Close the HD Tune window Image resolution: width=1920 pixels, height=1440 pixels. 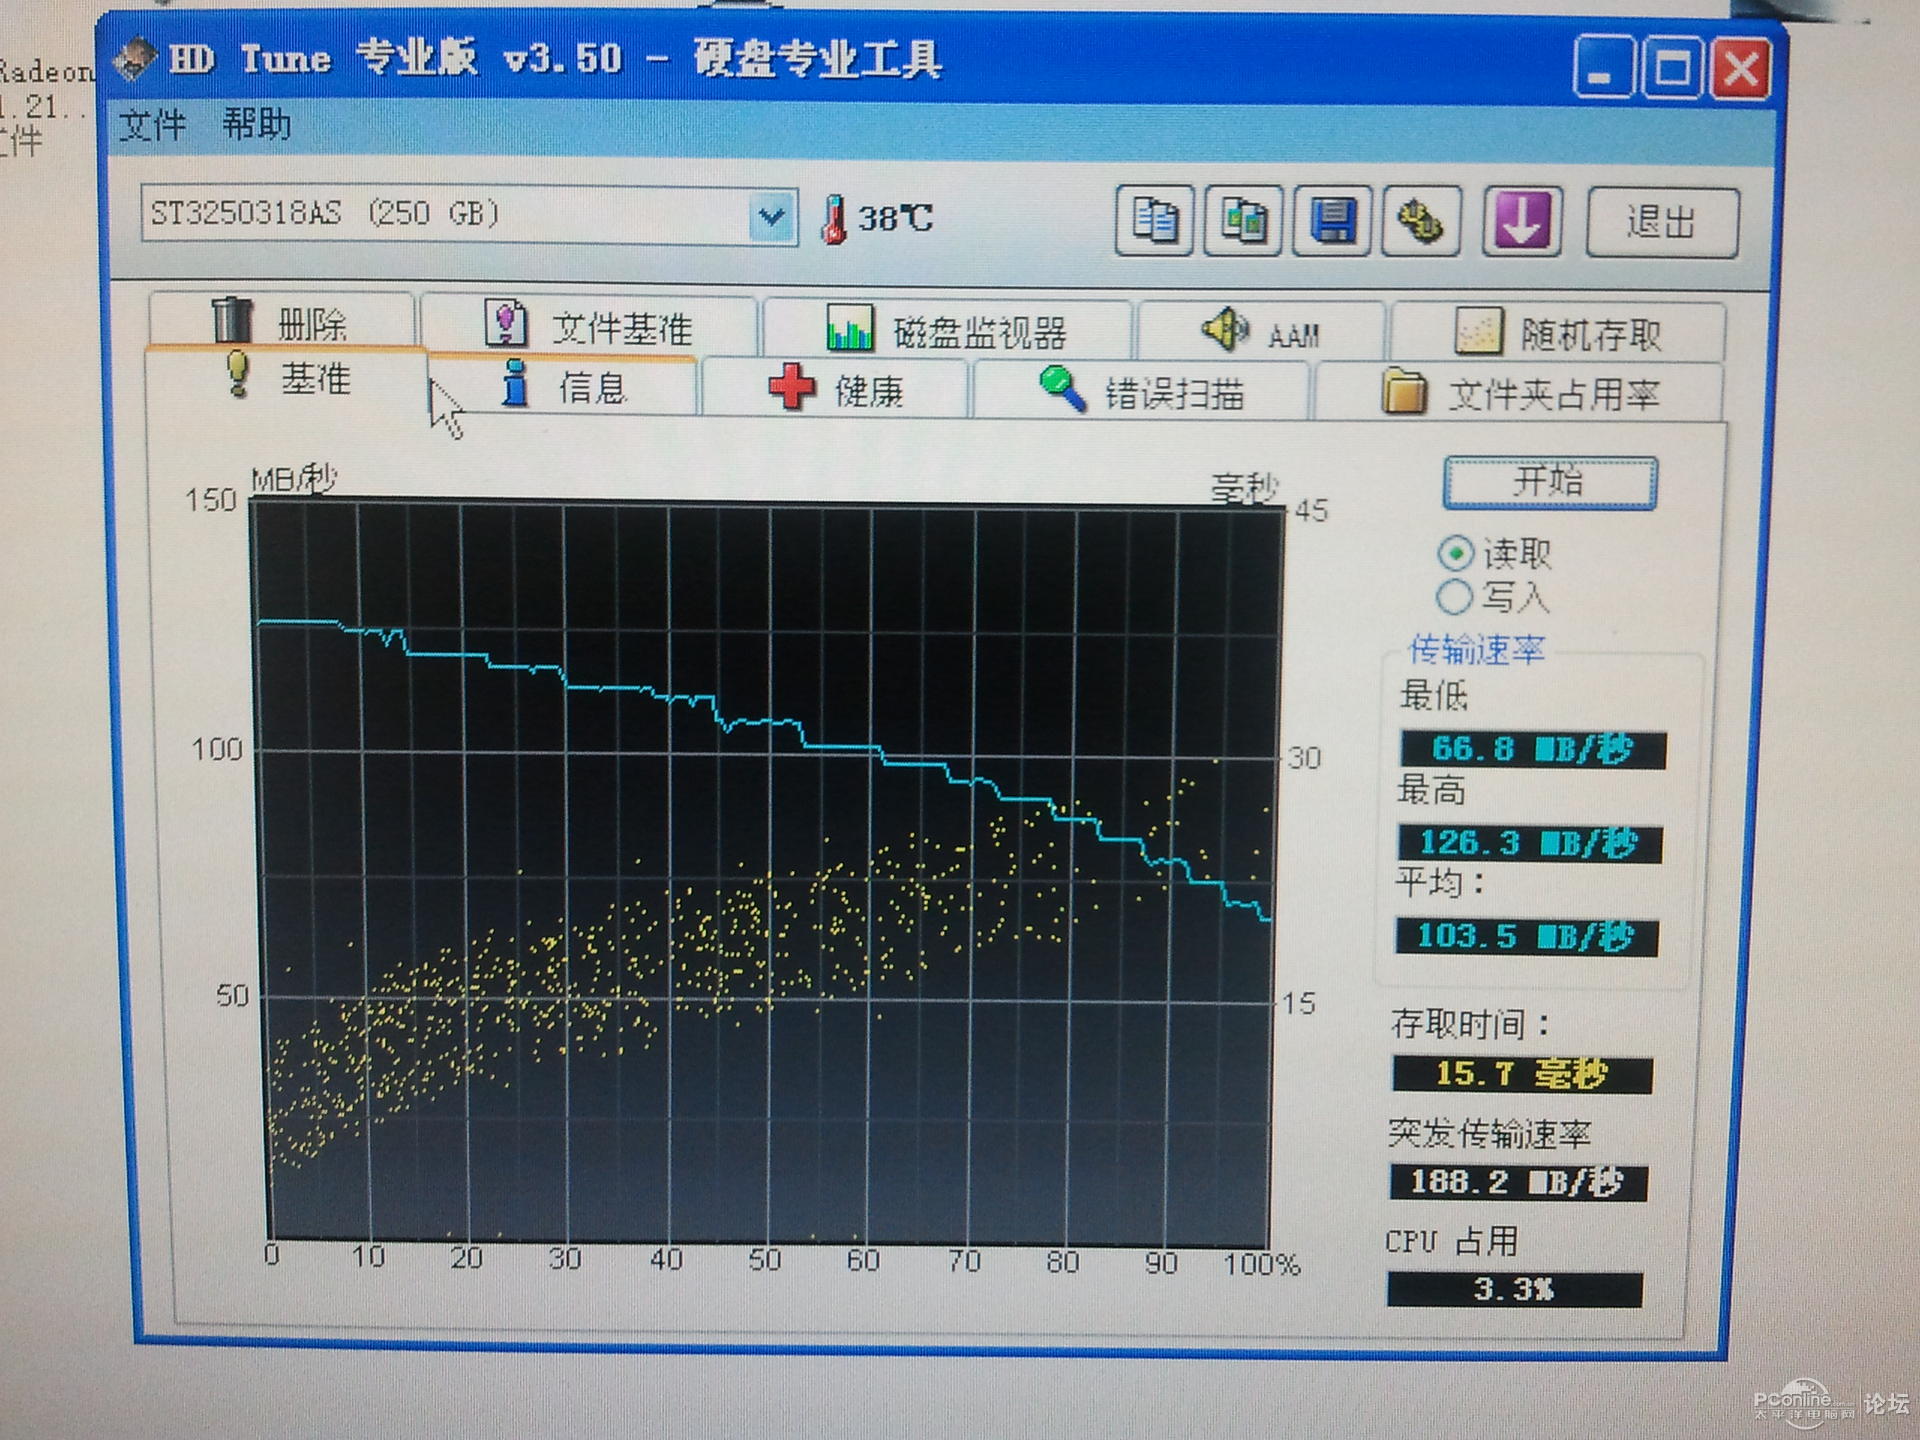(1741, 69)
